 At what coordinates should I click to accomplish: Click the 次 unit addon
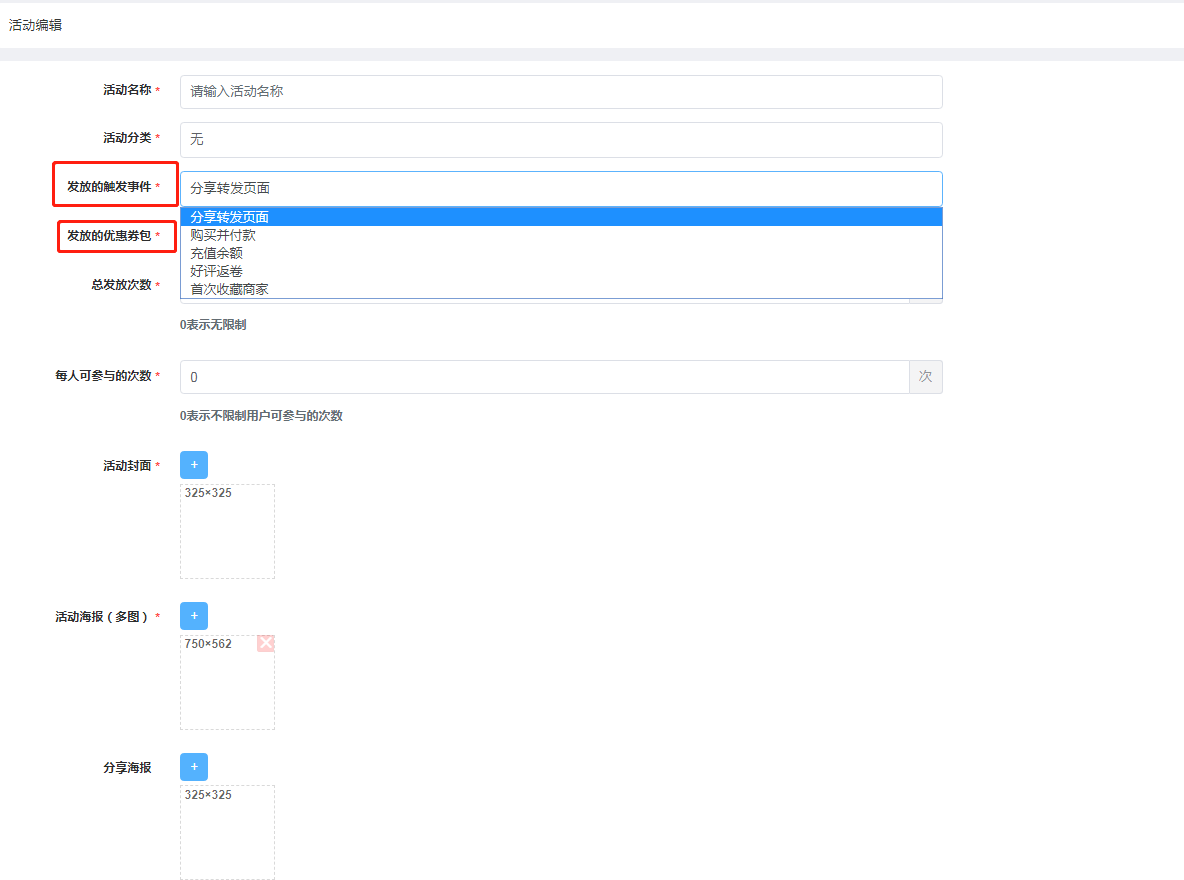coord(926,377)
